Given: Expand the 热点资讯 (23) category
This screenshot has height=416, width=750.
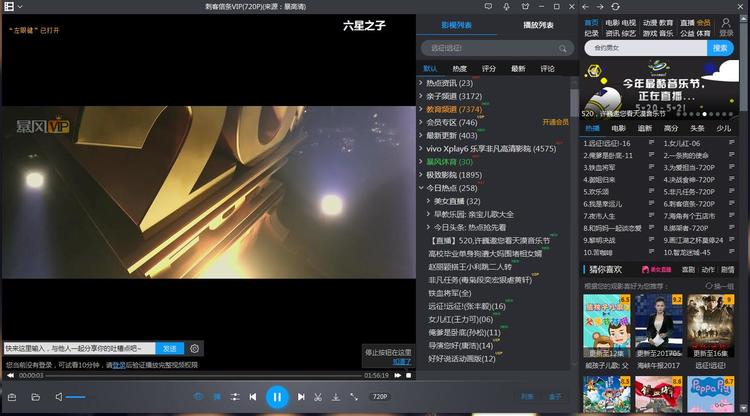Looking at the screenshot, I should [422, 83].
